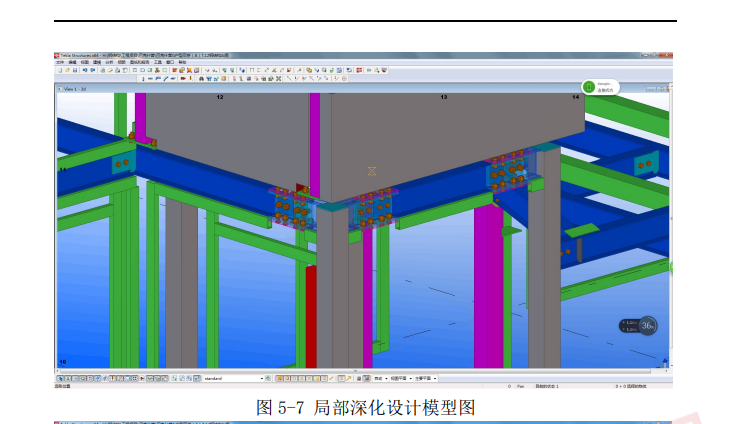756x424 pixels.
Task: Toggle the first selection switch in the bottom toolbar
Action: 62,379
